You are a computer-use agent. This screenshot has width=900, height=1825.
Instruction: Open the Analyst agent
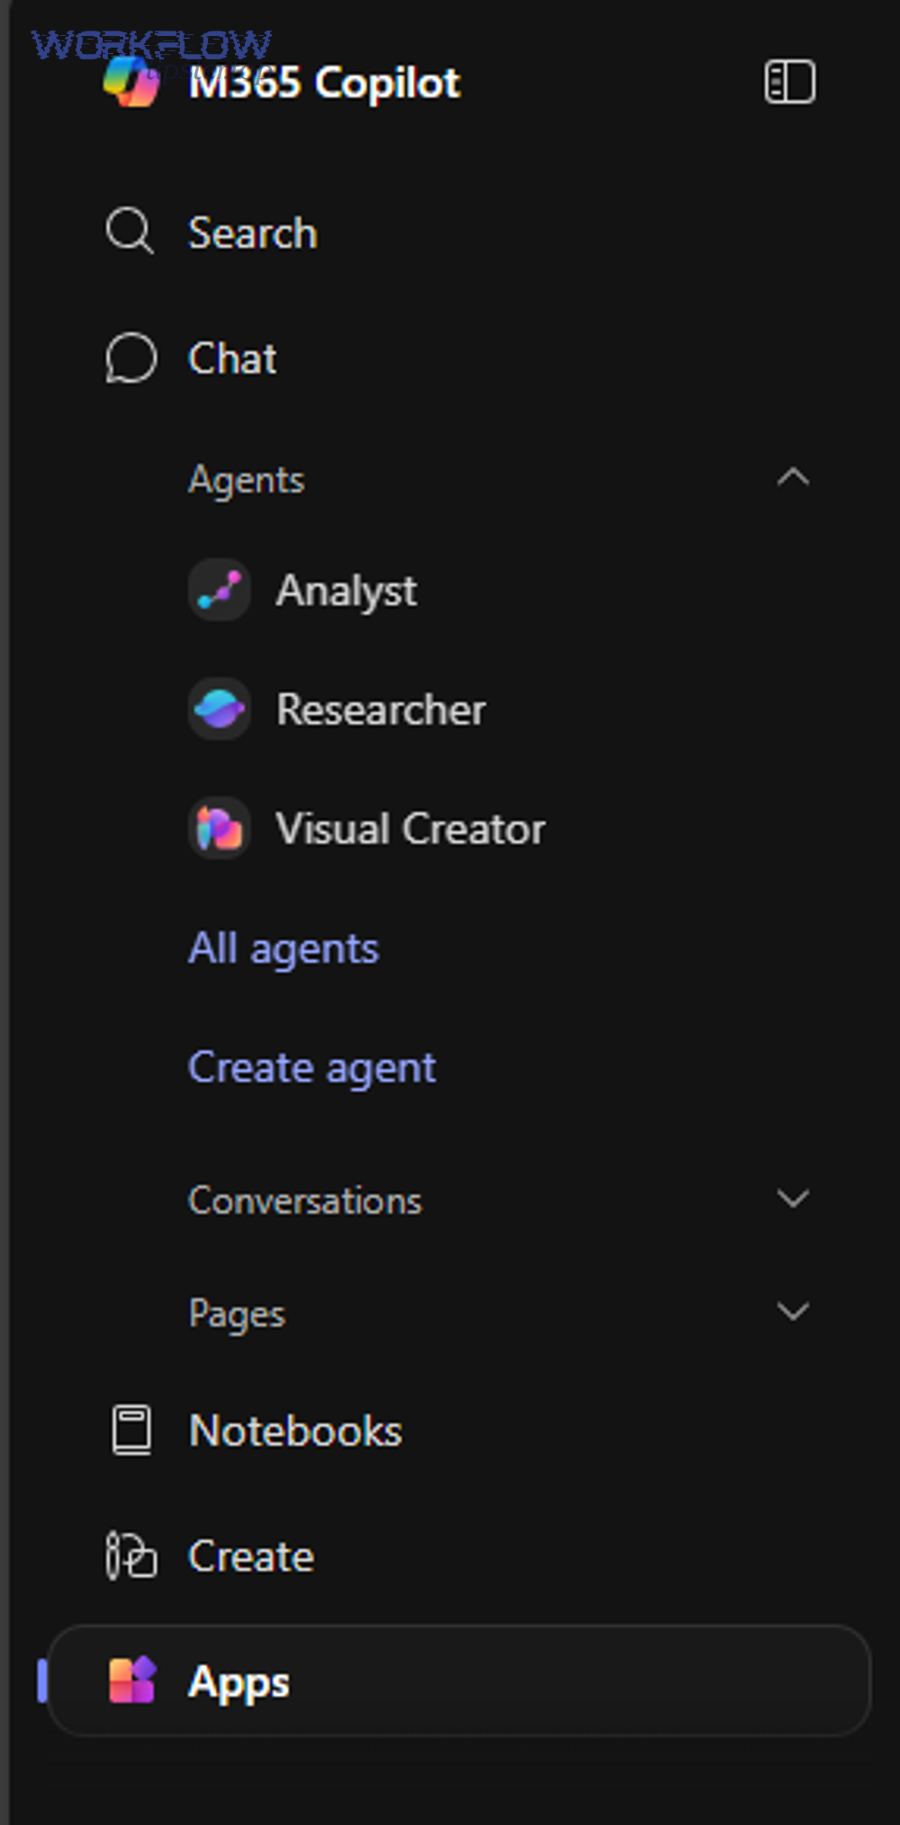click(346, 591)
